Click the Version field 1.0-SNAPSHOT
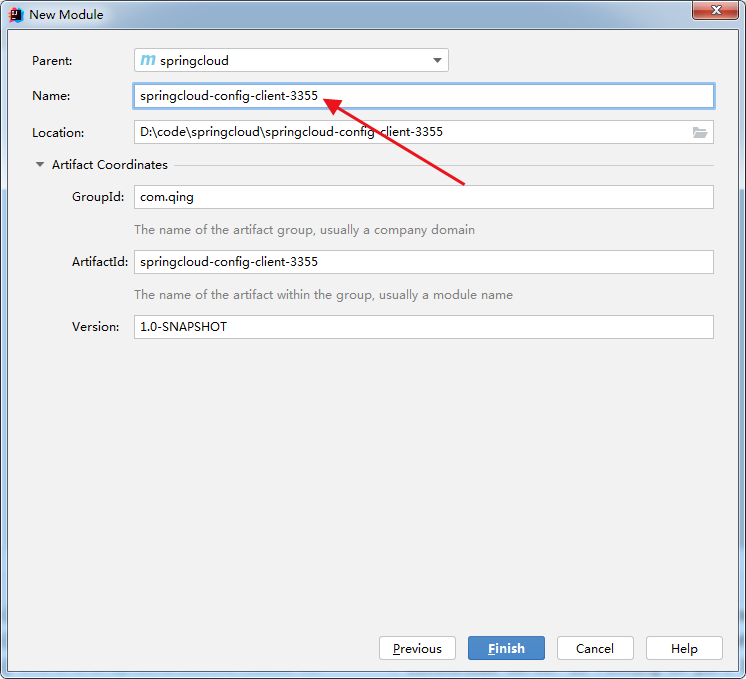 [424, 327]
